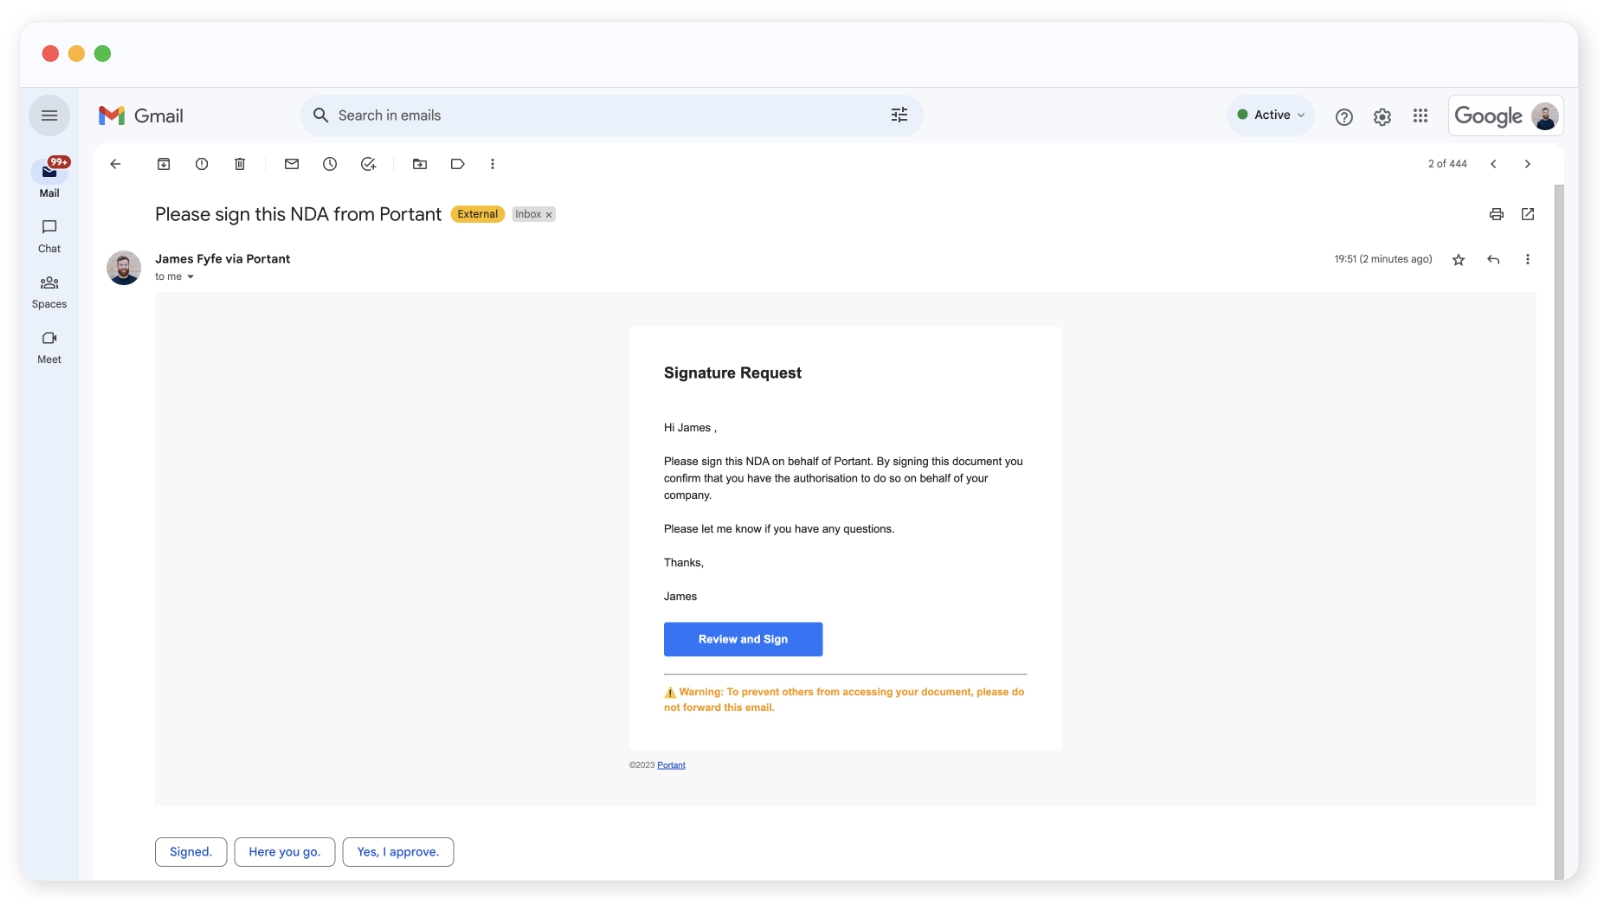Click the Move to folder icon
Image resolution: width=1600 pixels, height=900 pixels.
click(420, 164)
